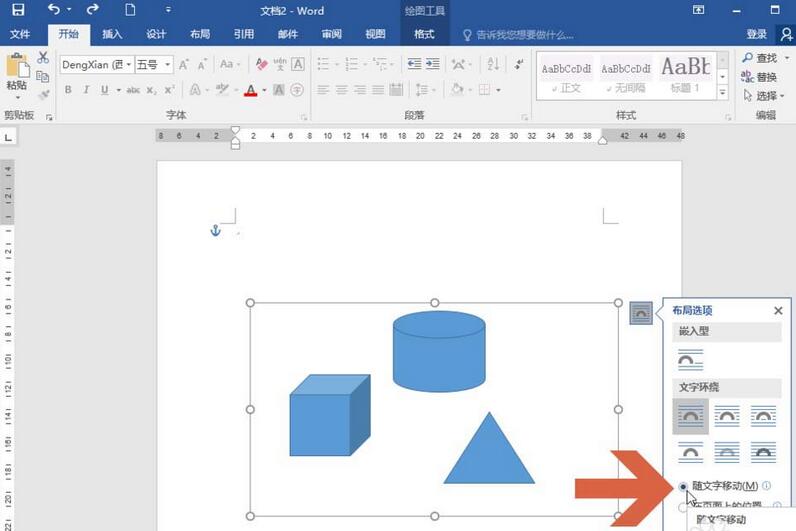Screen dimensions: 796x531
Task: Click the Clear Formatting eraser icon
Action: coord(262,64)
